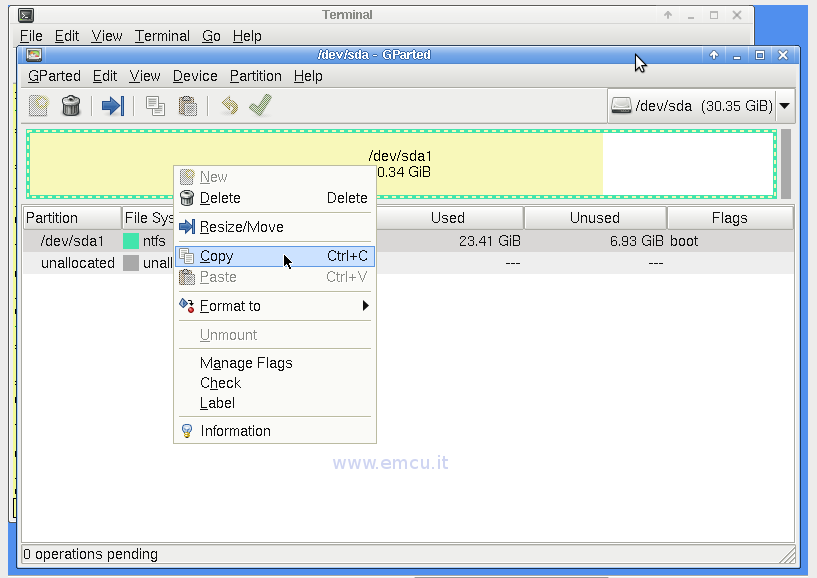Image resolution: width=817 pixels, height=578 pixels.
Task: Click the roll-up arrow in GParted title bar
Action: pos(714,55)
